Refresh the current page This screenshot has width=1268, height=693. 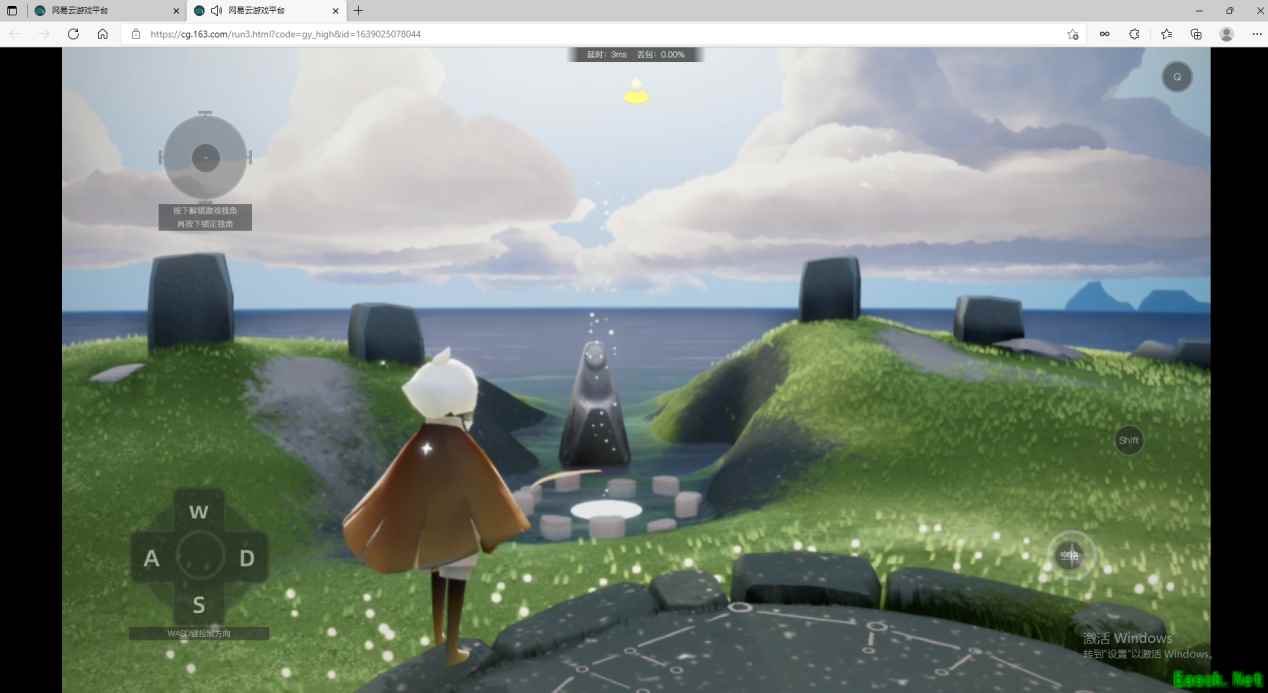point(73,34)
